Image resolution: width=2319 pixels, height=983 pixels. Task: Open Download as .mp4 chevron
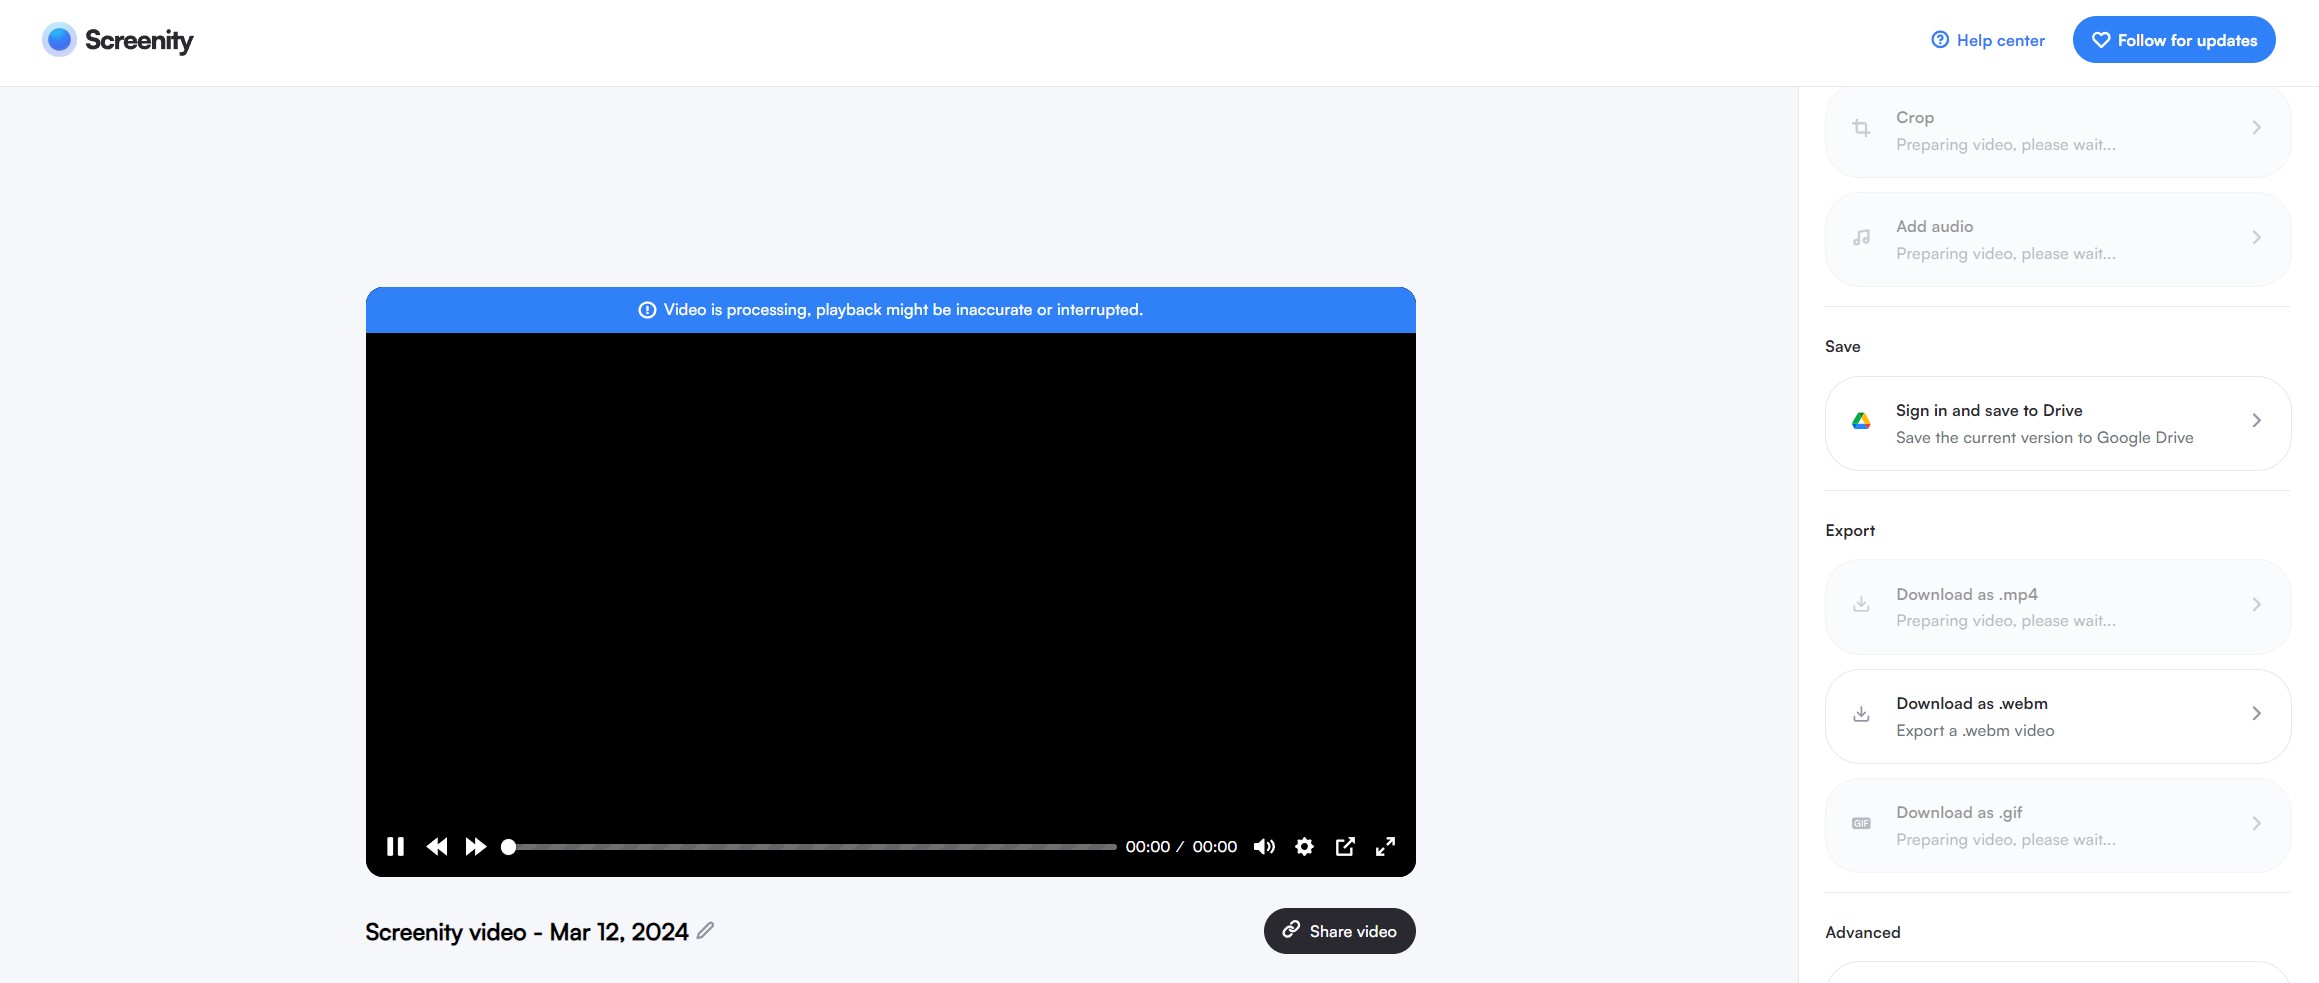coord(2256,604)
